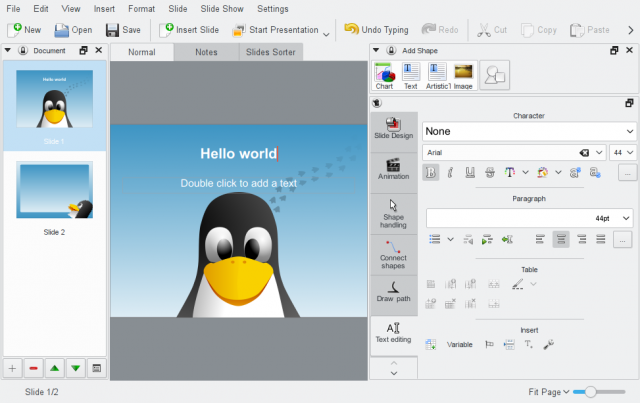Viewport: 640px width, 403px height.
Task: Open the Format menu
Action: (141, 9)
